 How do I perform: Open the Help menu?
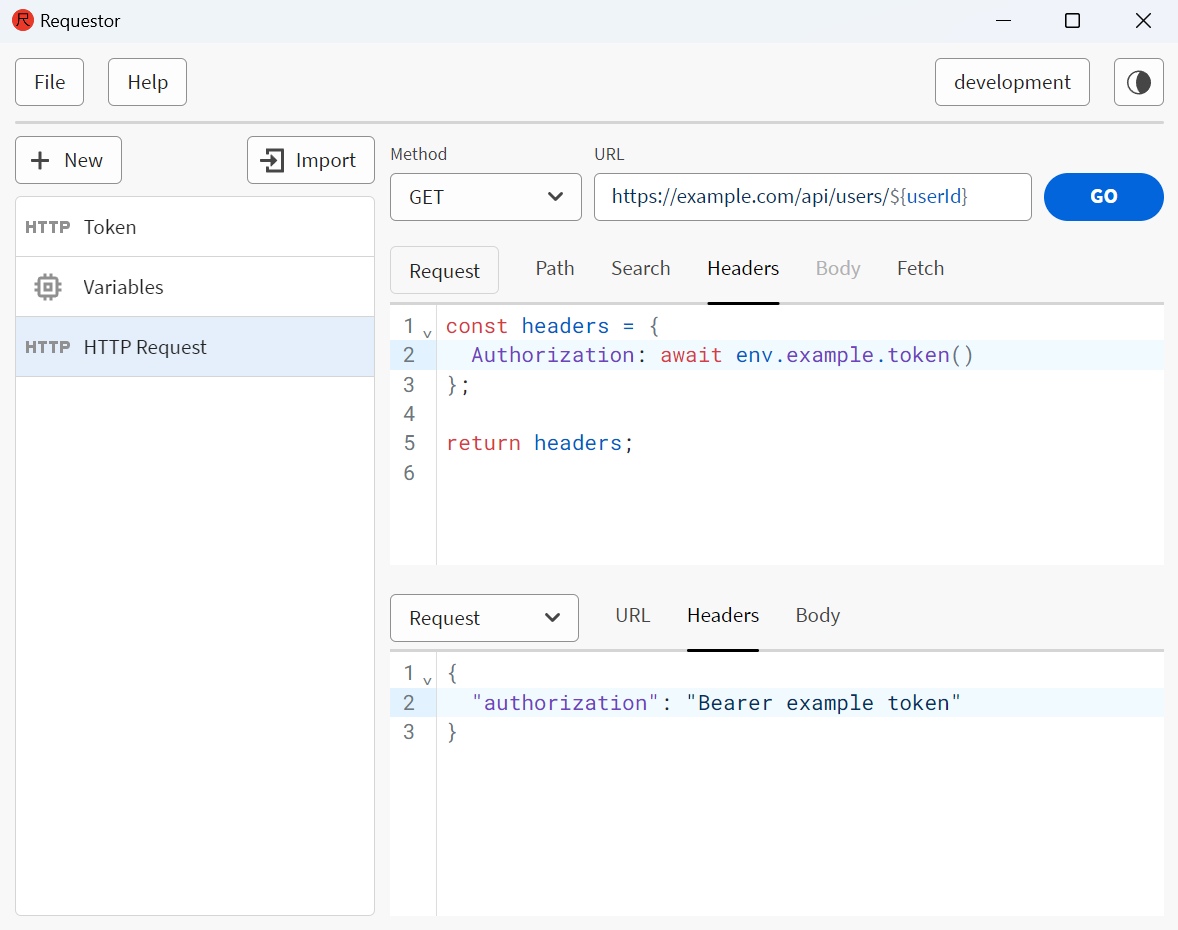click(x=147, y=82)
